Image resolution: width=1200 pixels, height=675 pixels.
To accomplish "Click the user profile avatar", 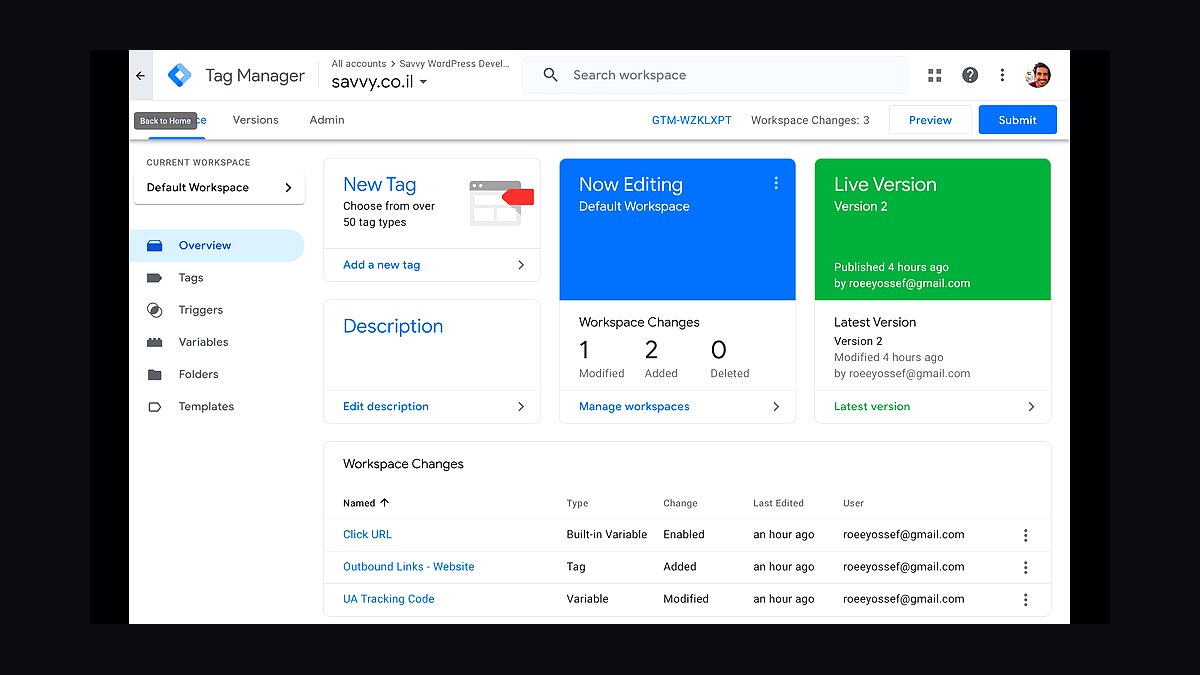I will coord(1038,75).
